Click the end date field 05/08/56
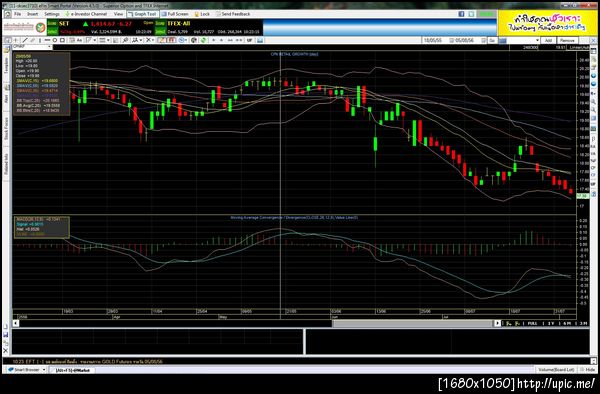Screen dimensions: 600x394 (464, 40)
